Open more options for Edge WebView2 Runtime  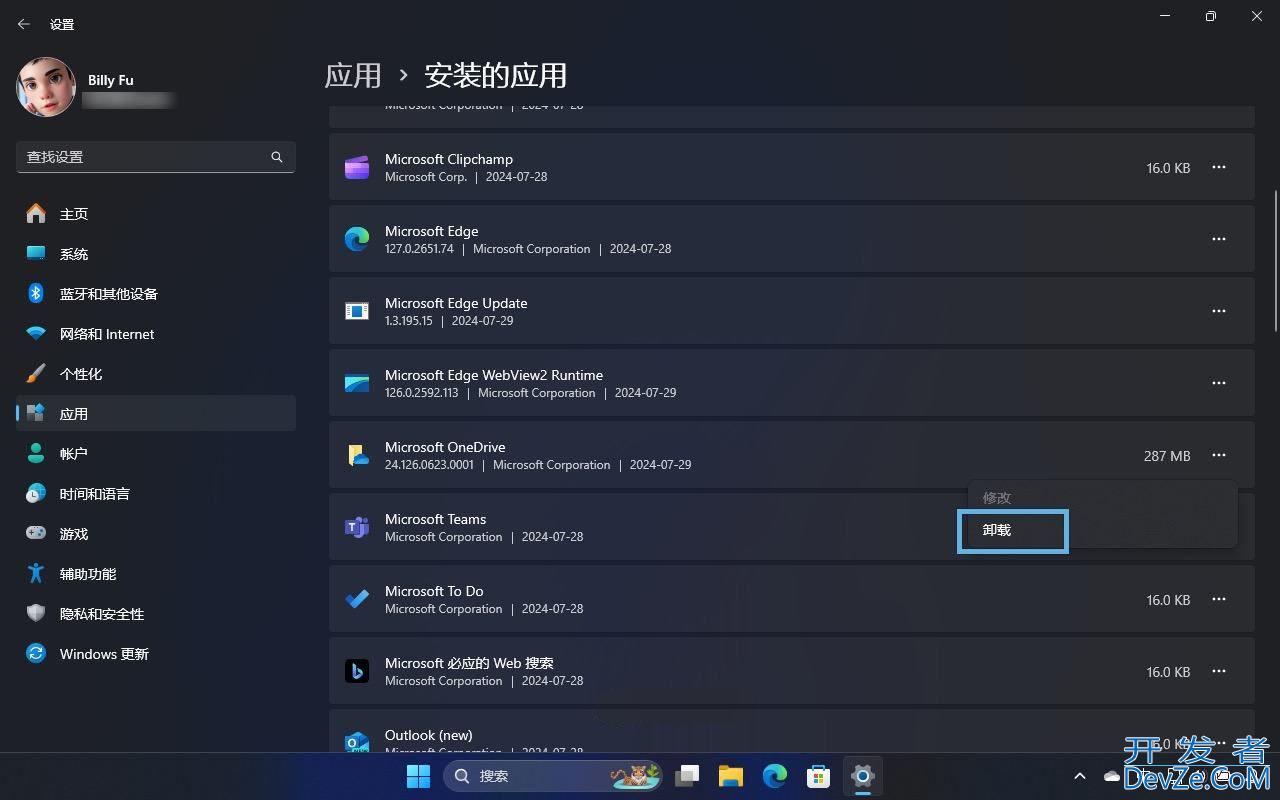(1219, 383)
